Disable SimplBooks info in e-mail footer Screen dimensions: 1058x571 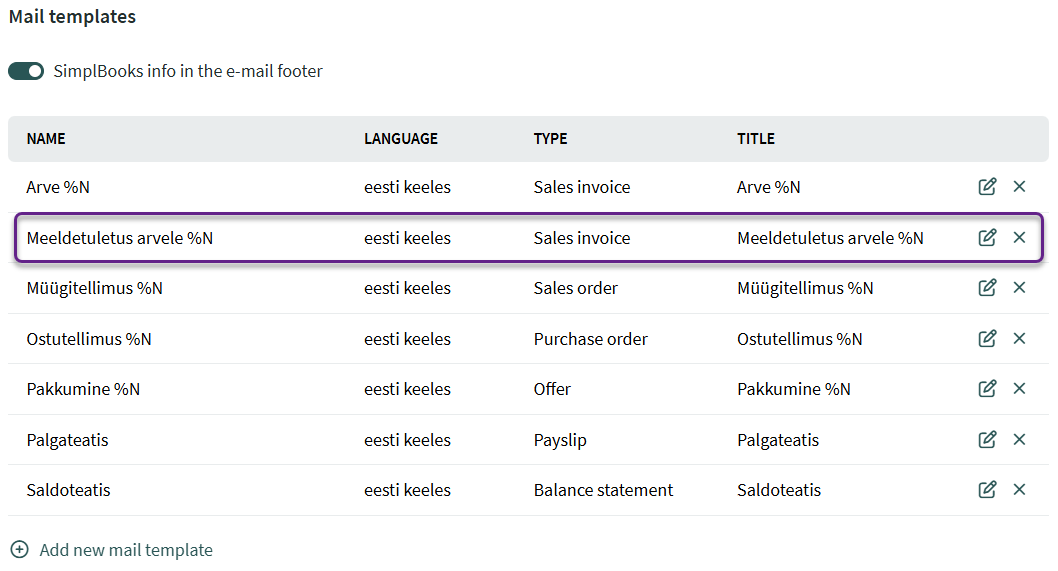point(26,71)
